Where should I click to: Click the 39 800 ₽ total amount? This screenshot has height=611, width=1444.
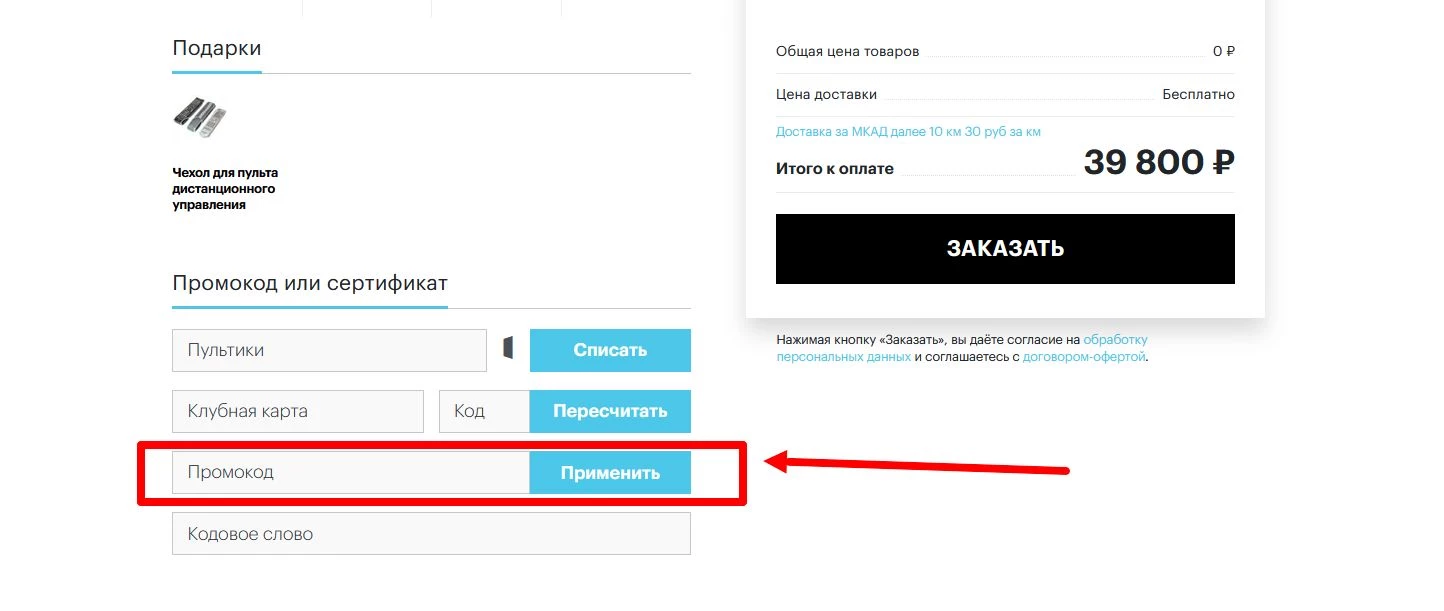1159,162
